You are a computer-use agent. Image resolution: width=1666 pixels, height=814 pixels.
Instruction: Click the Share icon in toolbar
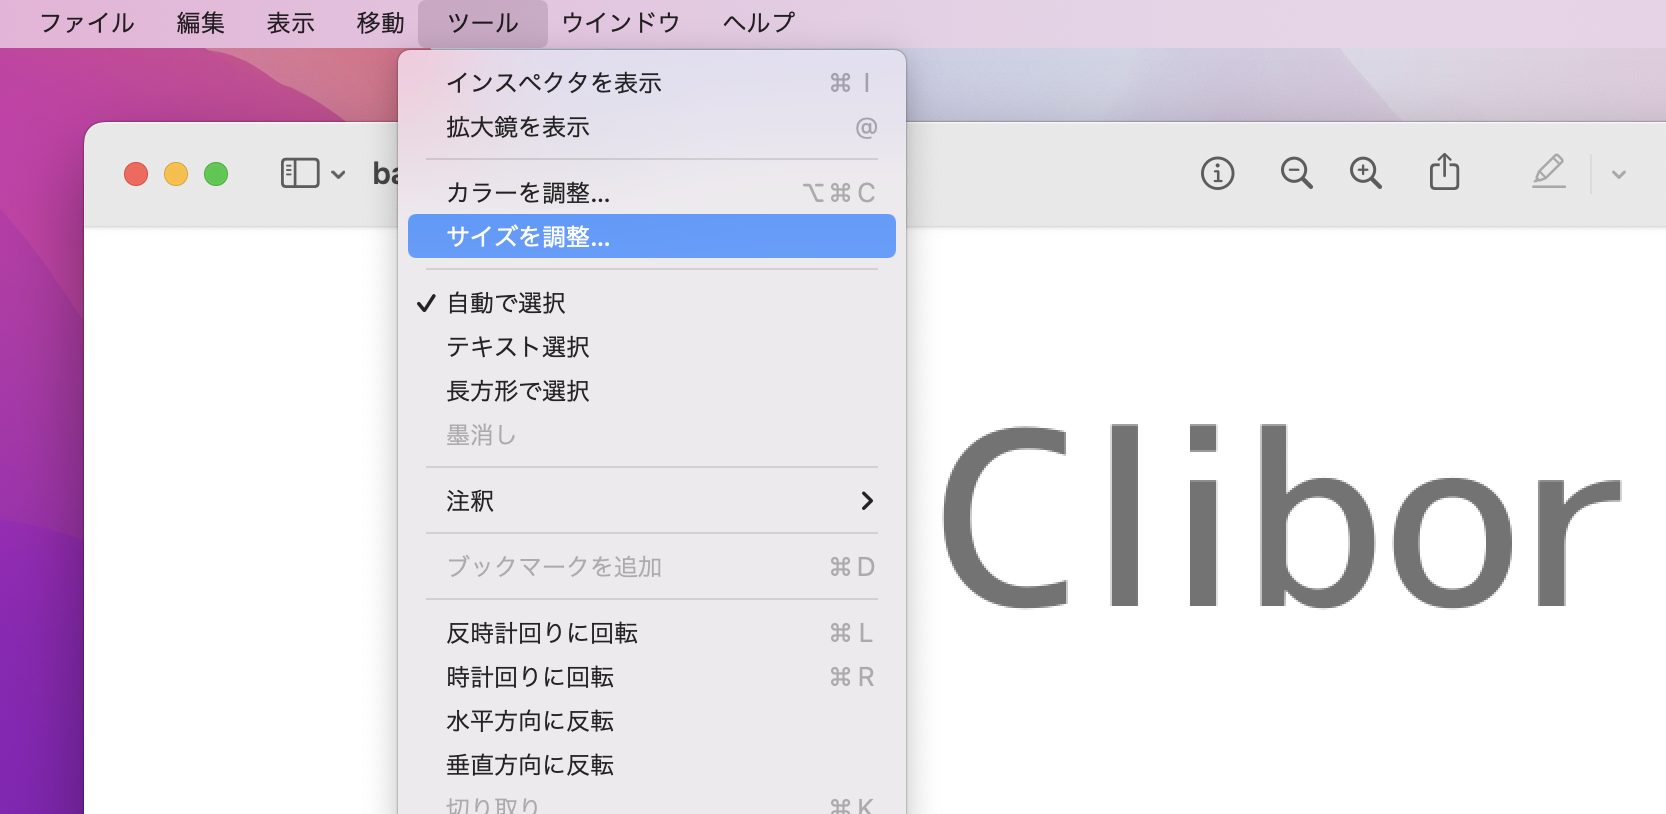click(1444, 172)
